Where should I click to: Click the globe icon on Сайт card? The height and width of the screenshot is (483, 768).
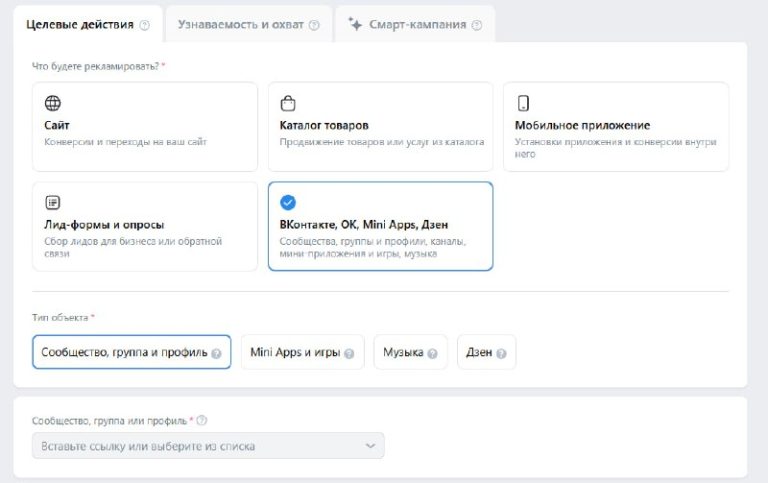coord(53,103)
